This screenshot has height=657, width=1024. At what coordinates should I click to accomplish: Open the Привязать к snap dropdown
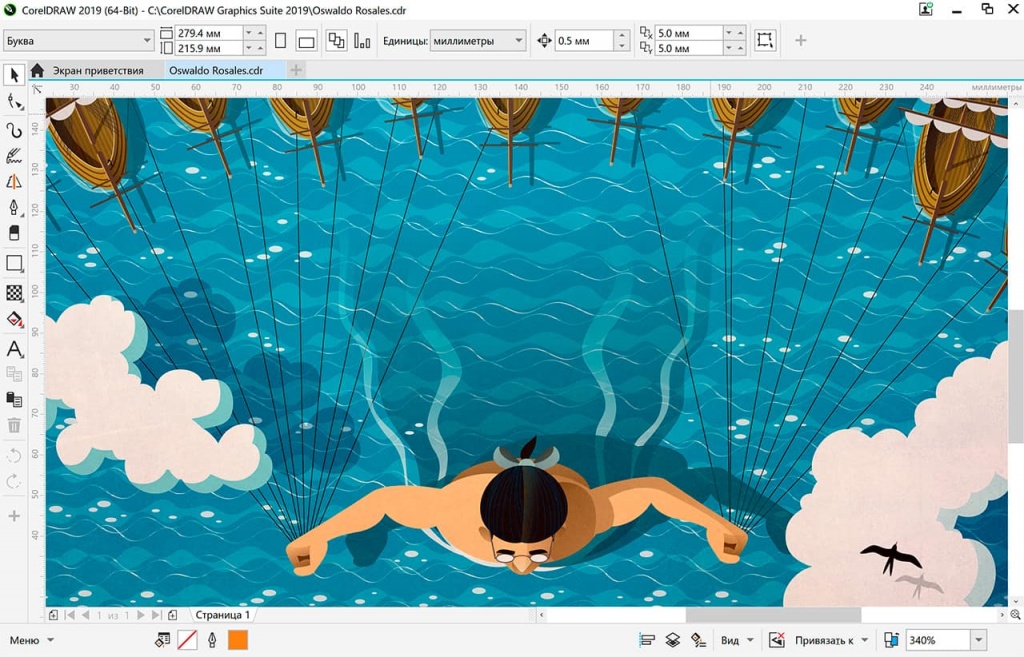coord(831,640)
